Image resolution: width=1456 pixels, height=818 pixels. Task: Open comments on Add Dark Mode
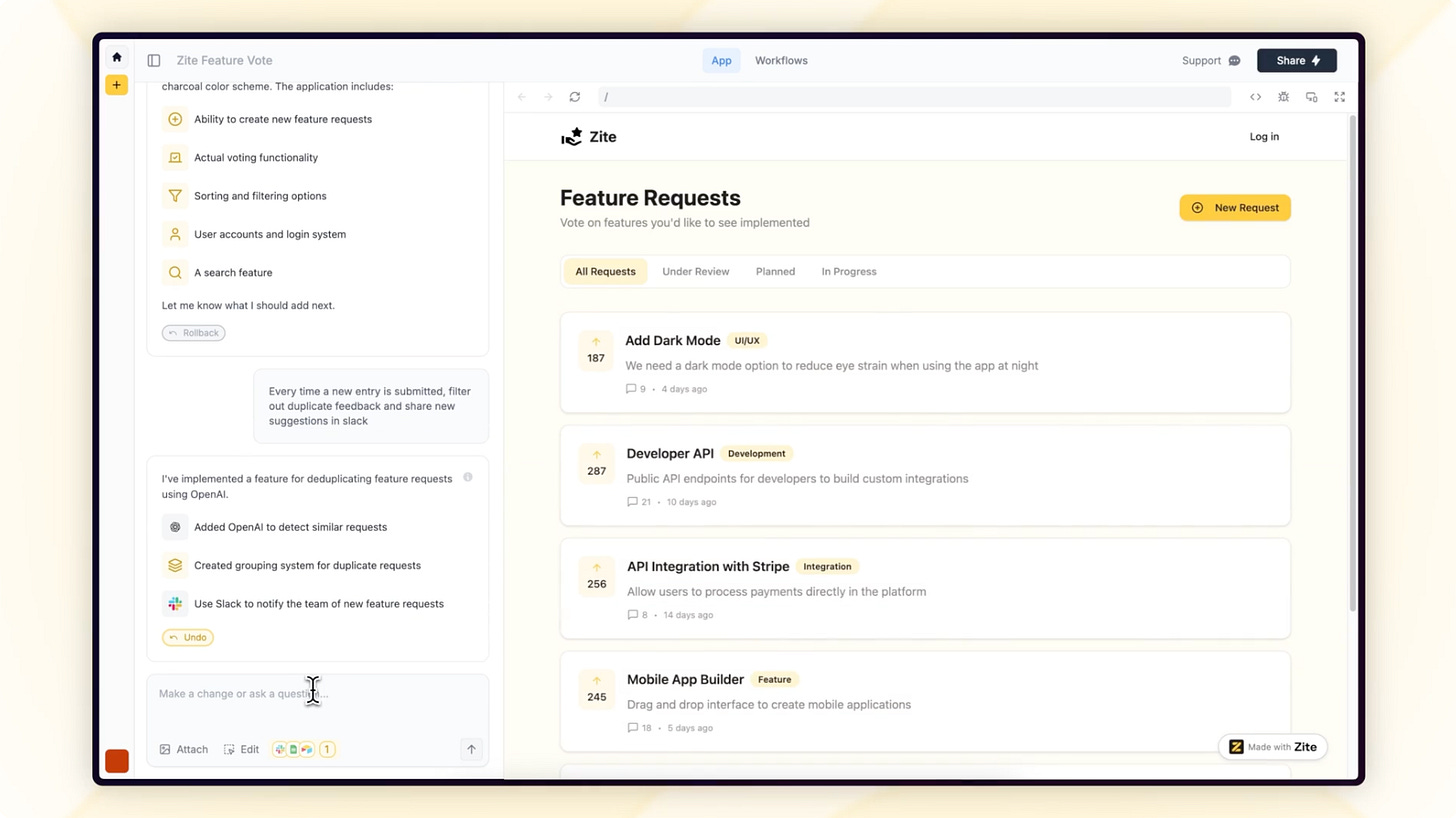(x=636, y=389)
